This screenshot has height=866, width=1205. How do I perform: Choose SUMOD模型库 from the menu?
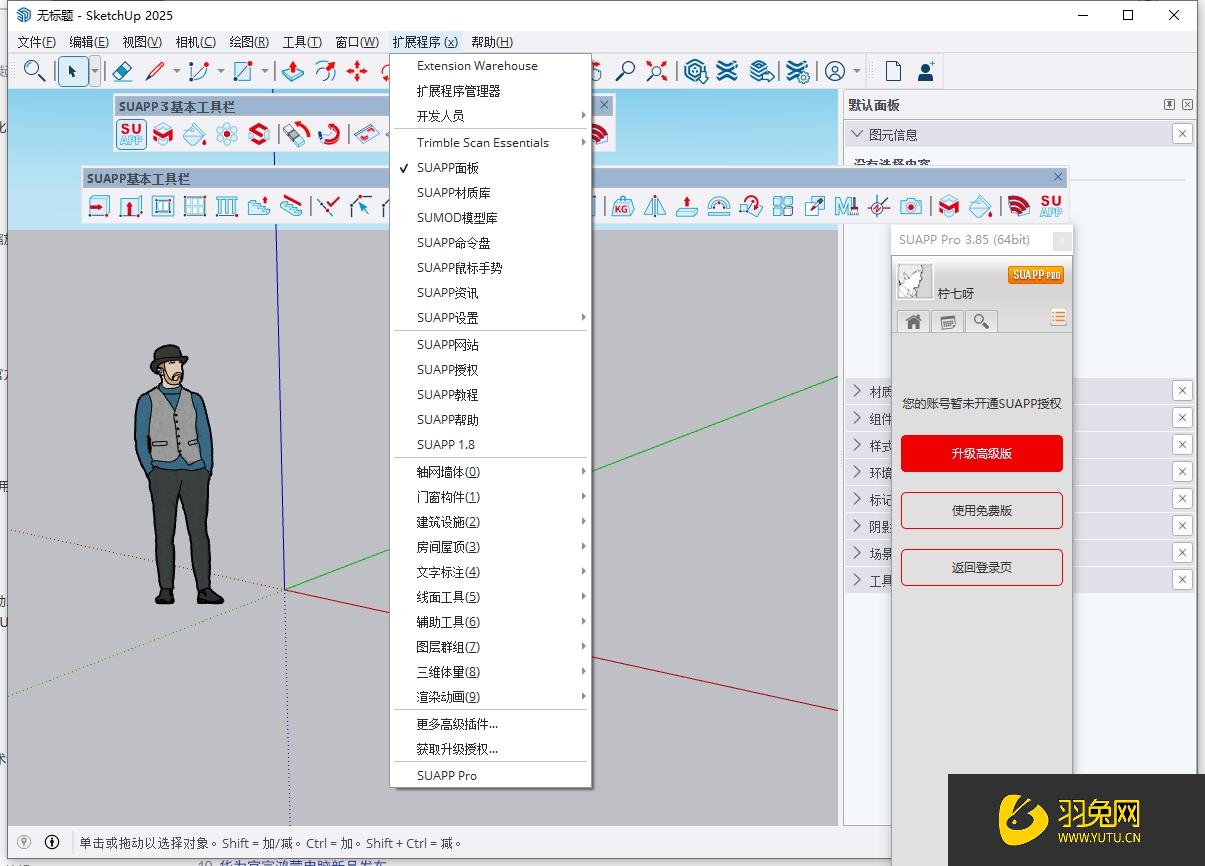click(x=490, y=218)
